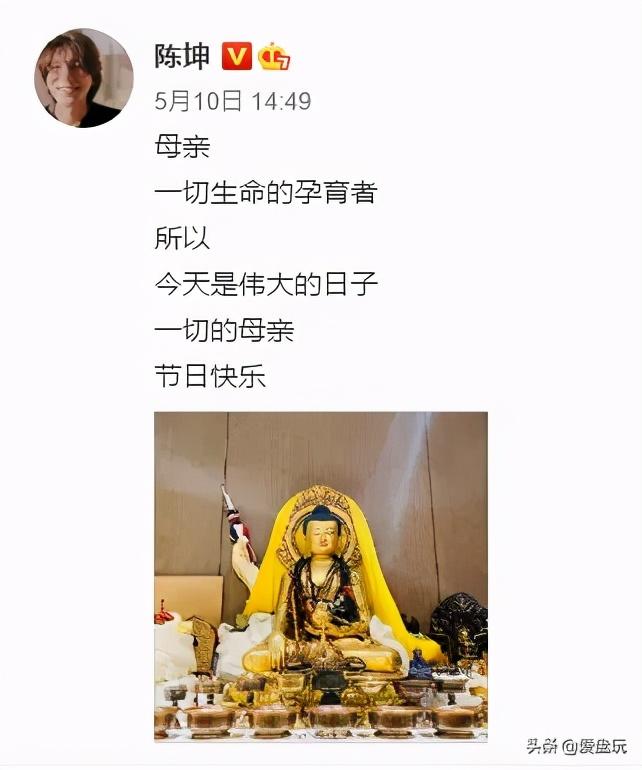Click the 头条 watermark logo text

(x=542, y=747)
